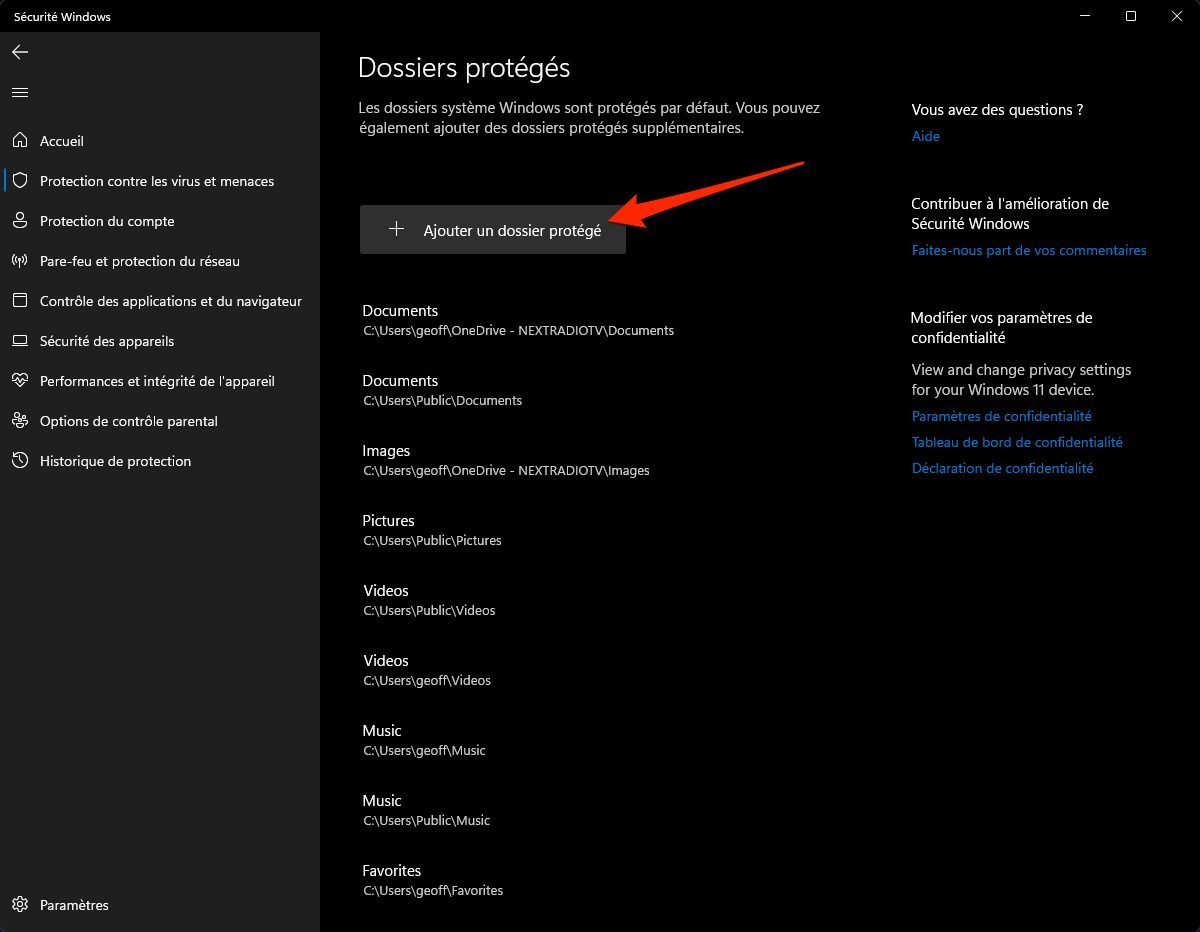
Task: Click the family icon for parental controls
Action: [19, 421]
